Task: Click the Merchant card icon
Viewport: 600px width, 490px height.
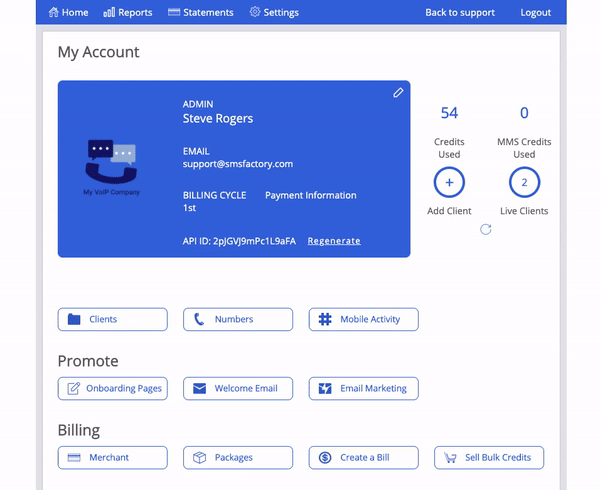Action: pos(74,457)
